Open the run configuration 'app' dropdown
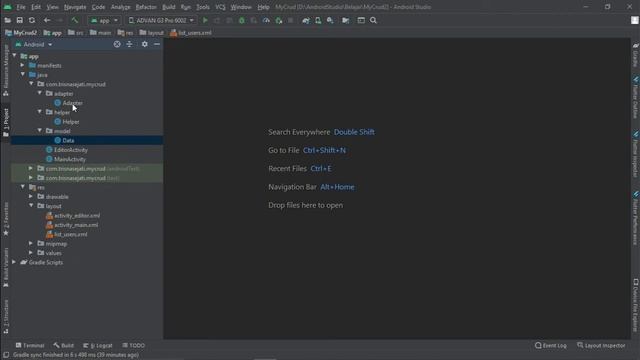Screen dimensions: 640x360 [x=104, y=20]
